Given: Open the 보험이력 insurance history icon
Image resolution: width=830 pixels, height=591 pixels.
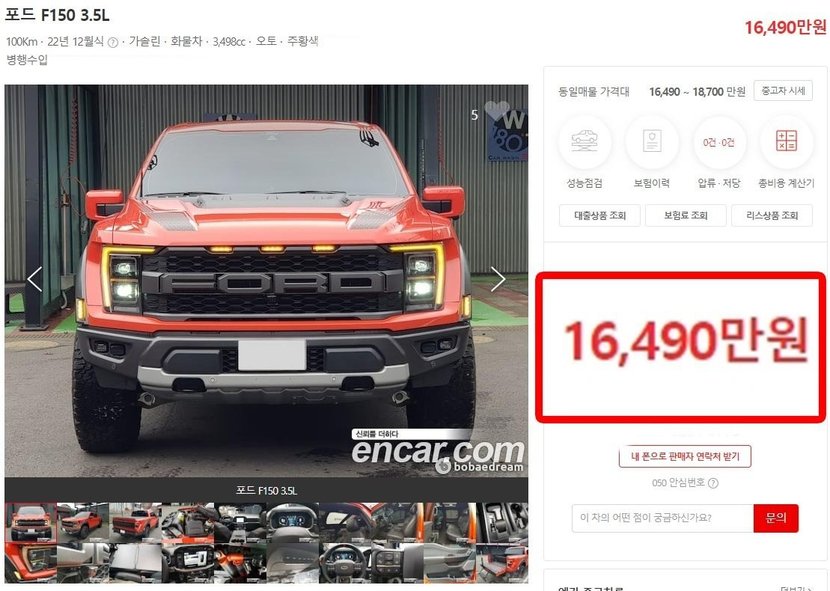Looking at the screenshot, I should [652, 141].
